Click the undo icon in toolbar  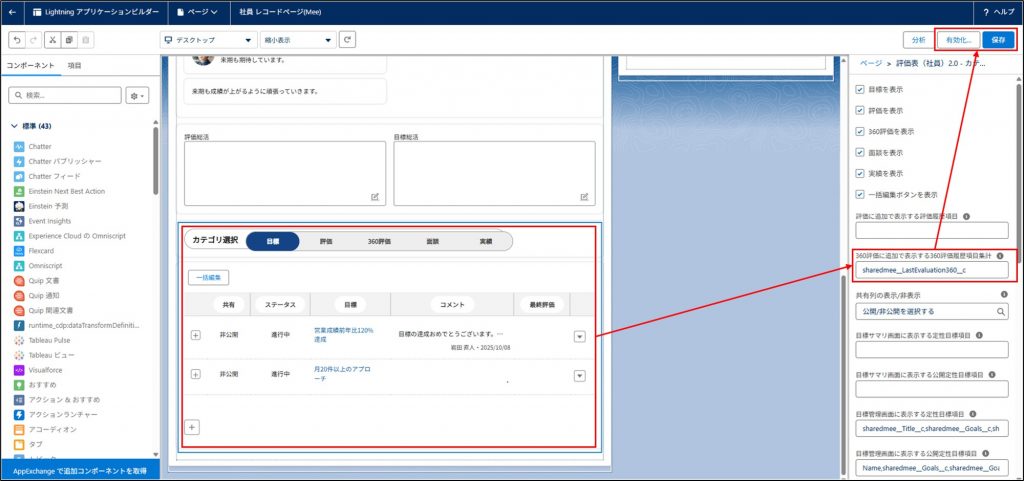(17, 40)
